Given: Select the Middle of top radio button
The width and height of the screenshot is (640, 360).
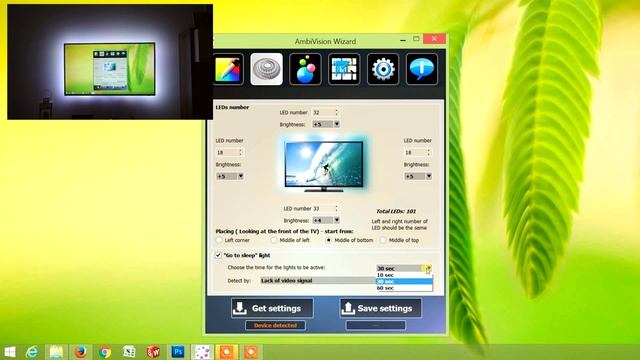Looking at the screenshot, I should click(x=383, y=240).
